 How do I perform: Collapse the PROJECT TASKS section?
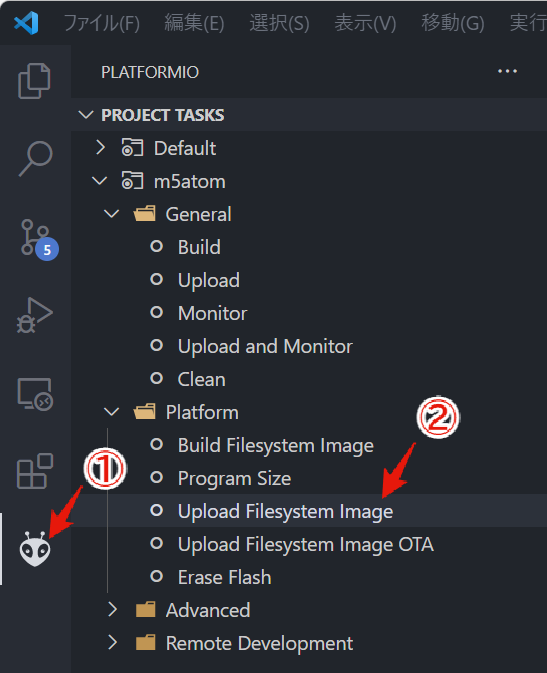(x=86, y=115)
